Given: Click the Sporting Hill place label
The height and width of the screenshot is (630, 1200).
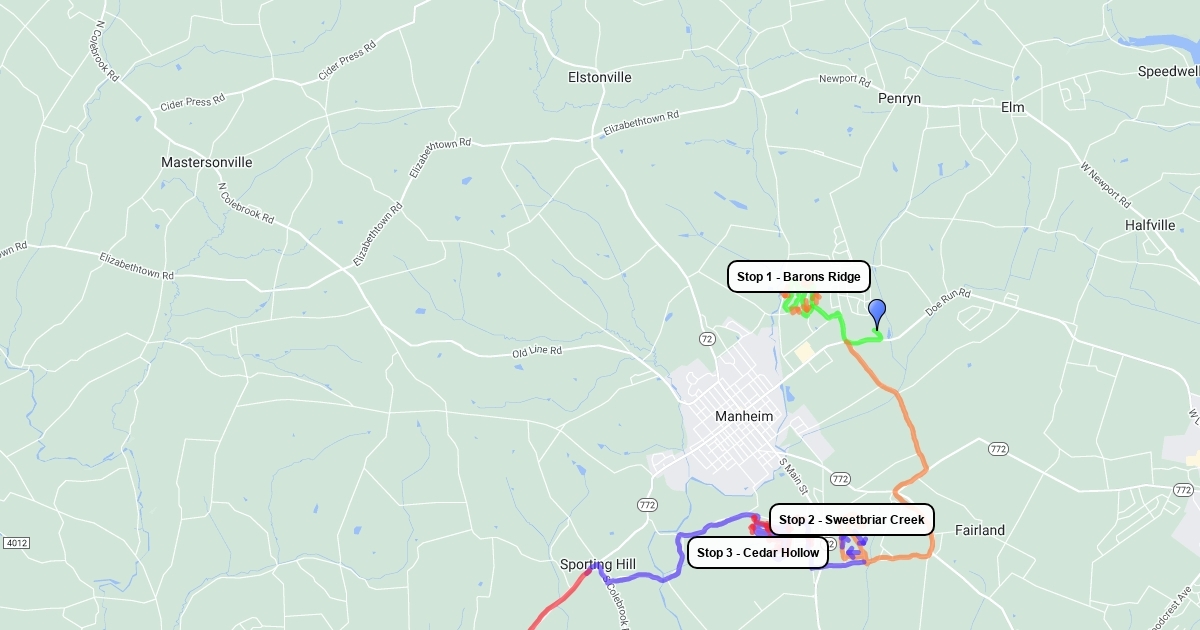Looking at the screenshot, I should 598,565.
